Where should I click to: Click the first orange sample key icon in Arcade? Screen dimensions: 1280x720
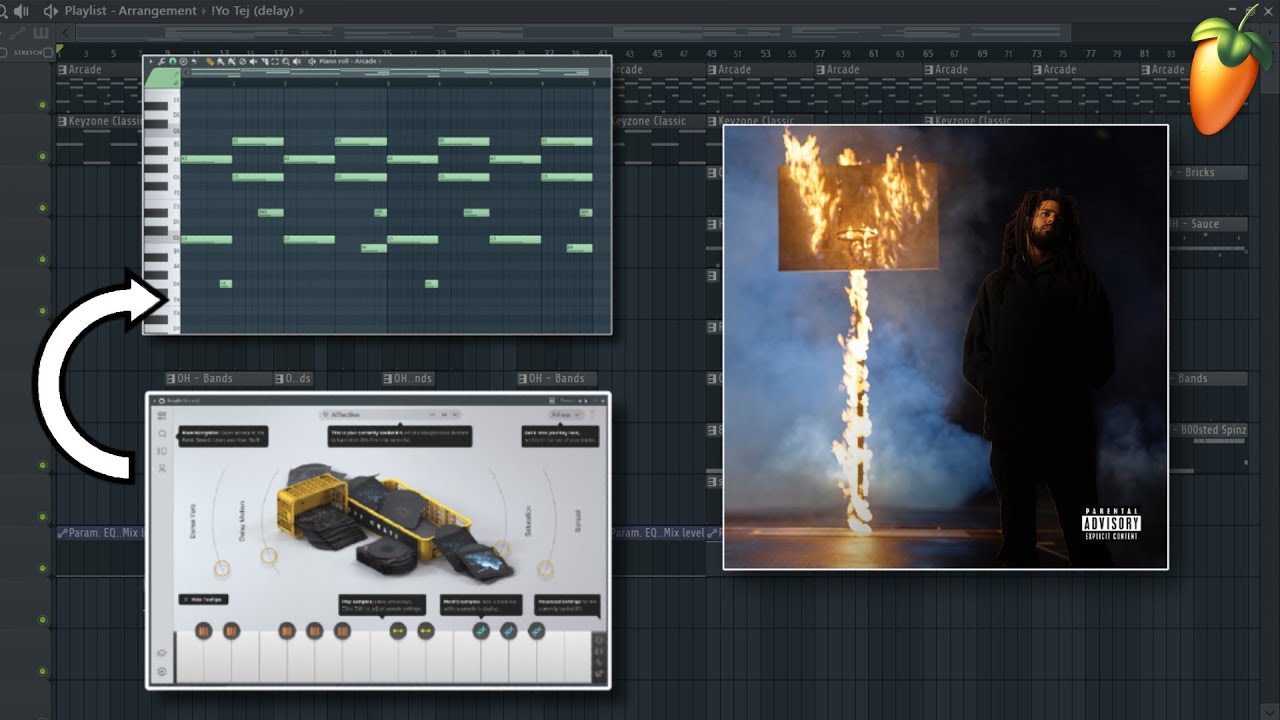[x=203, y=631]
